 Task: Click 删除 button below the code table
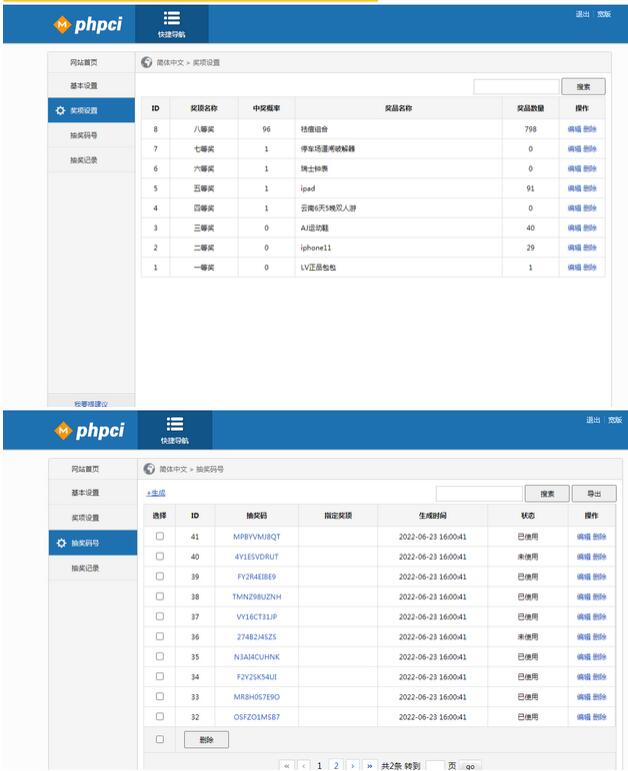click(x=206, y=740)
